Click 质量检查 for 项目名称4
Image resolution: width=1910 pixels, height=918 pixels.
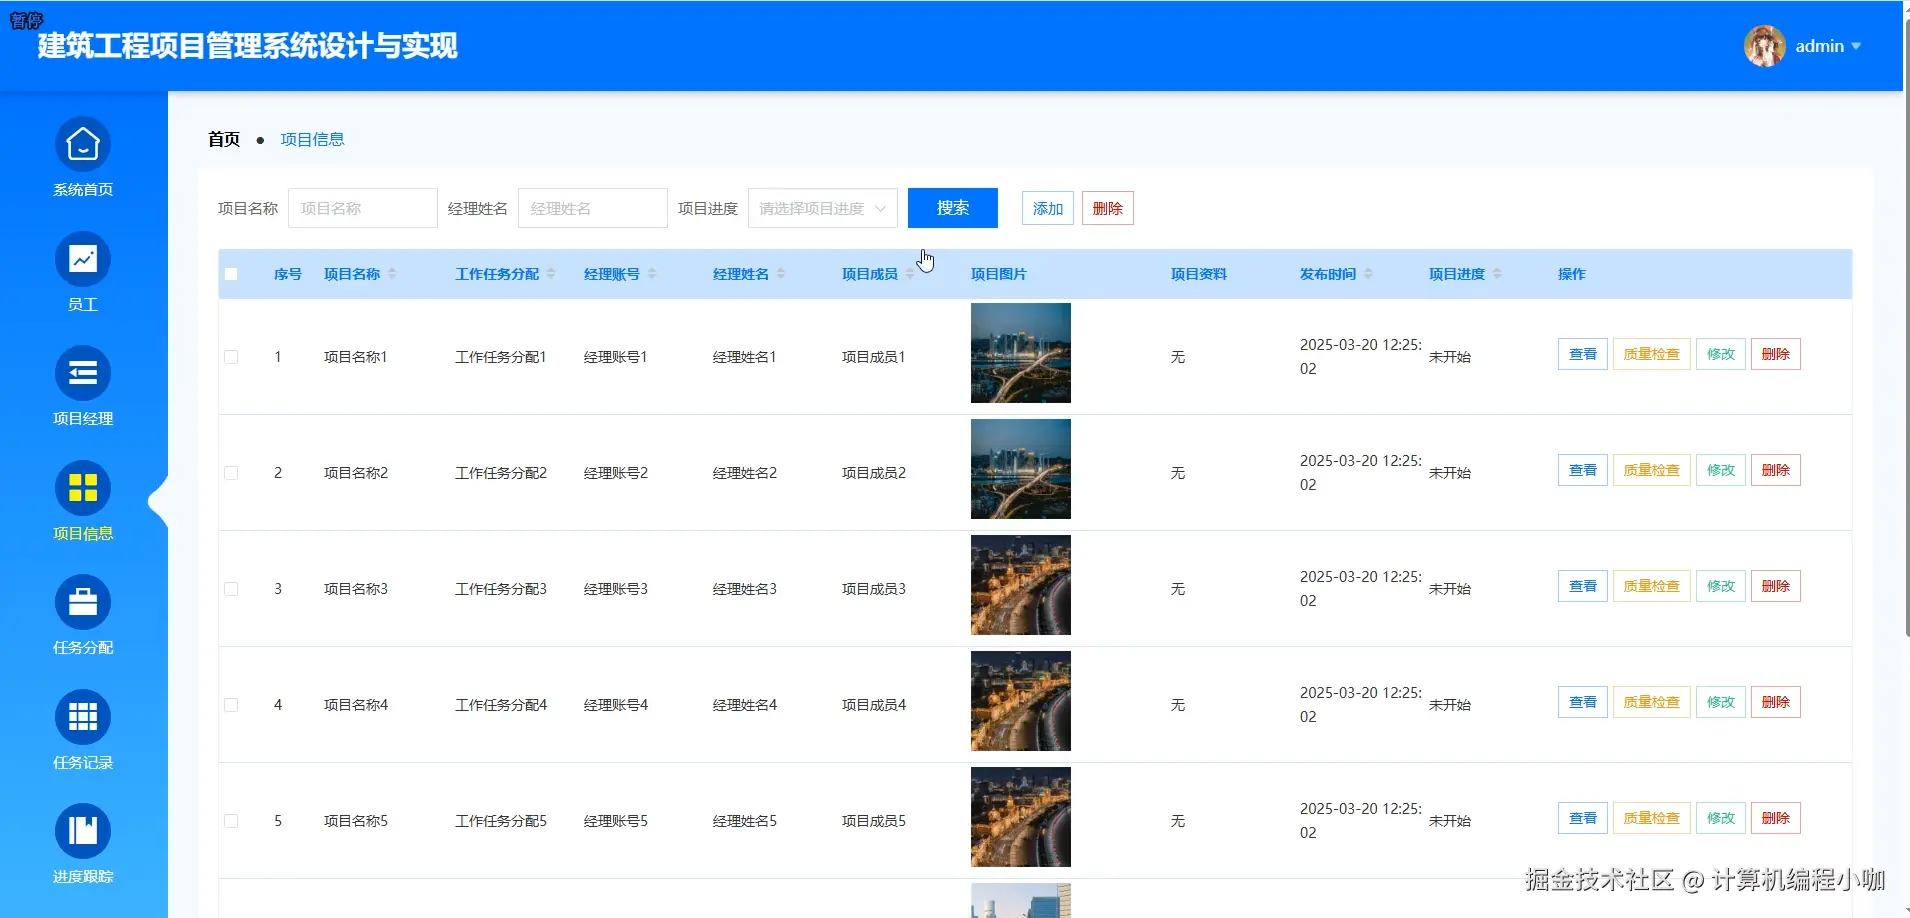(x=1652, y=702)
